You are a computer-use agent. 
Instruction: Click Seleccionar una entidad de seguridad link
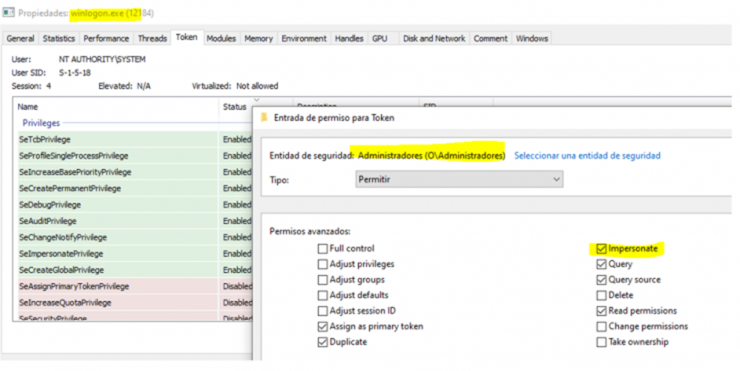click(x=587, y=156)
